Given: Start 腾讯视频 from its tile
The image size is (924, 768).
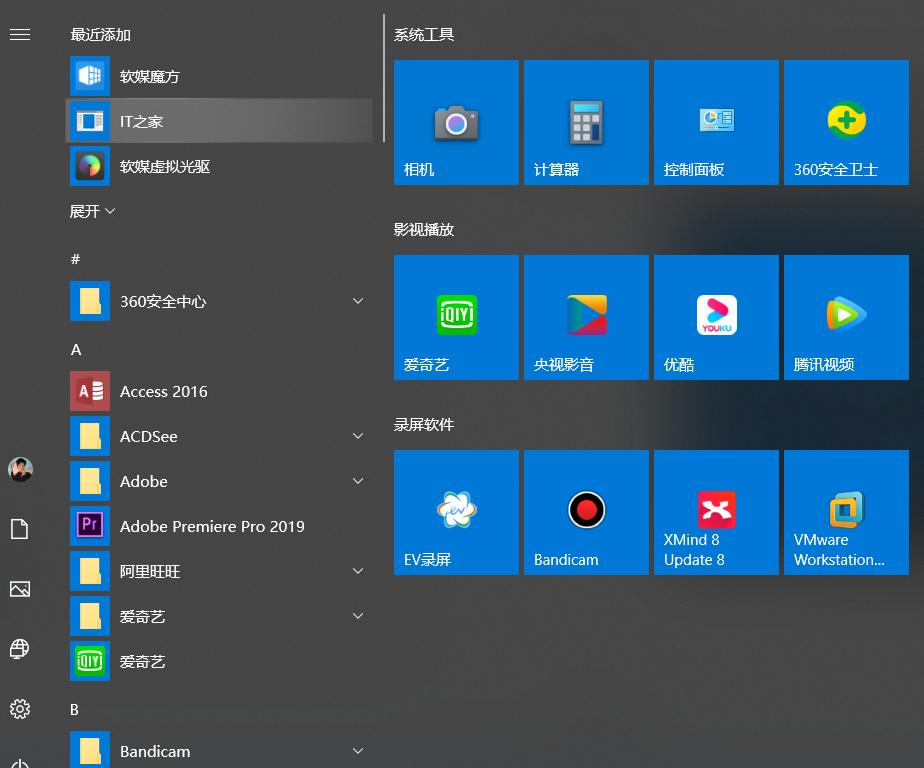Looking at the screenshot, I should [846, 316].
